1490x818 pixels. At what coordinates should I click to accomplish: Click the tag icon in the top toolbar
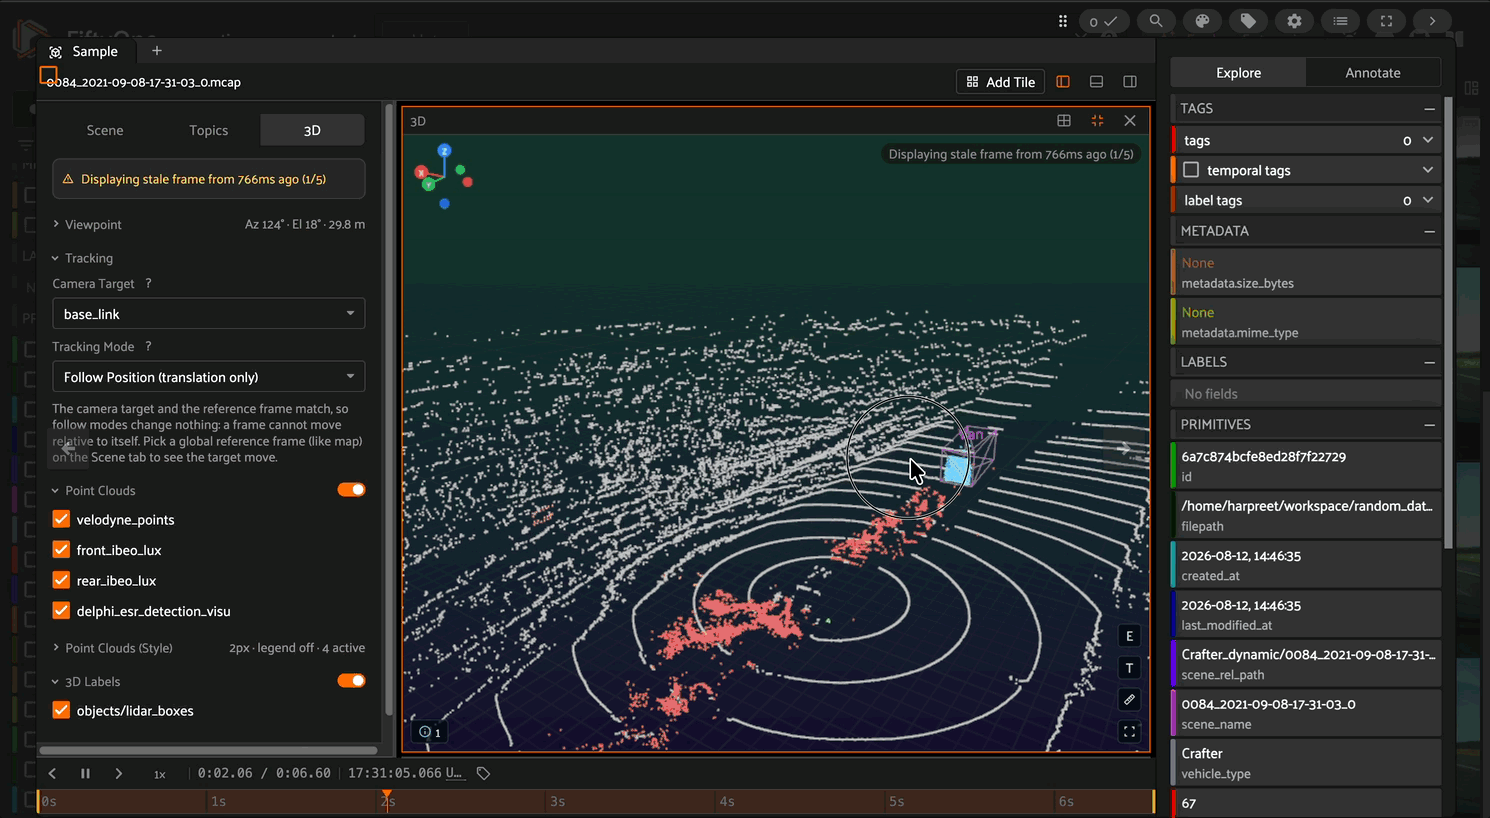1248,21
